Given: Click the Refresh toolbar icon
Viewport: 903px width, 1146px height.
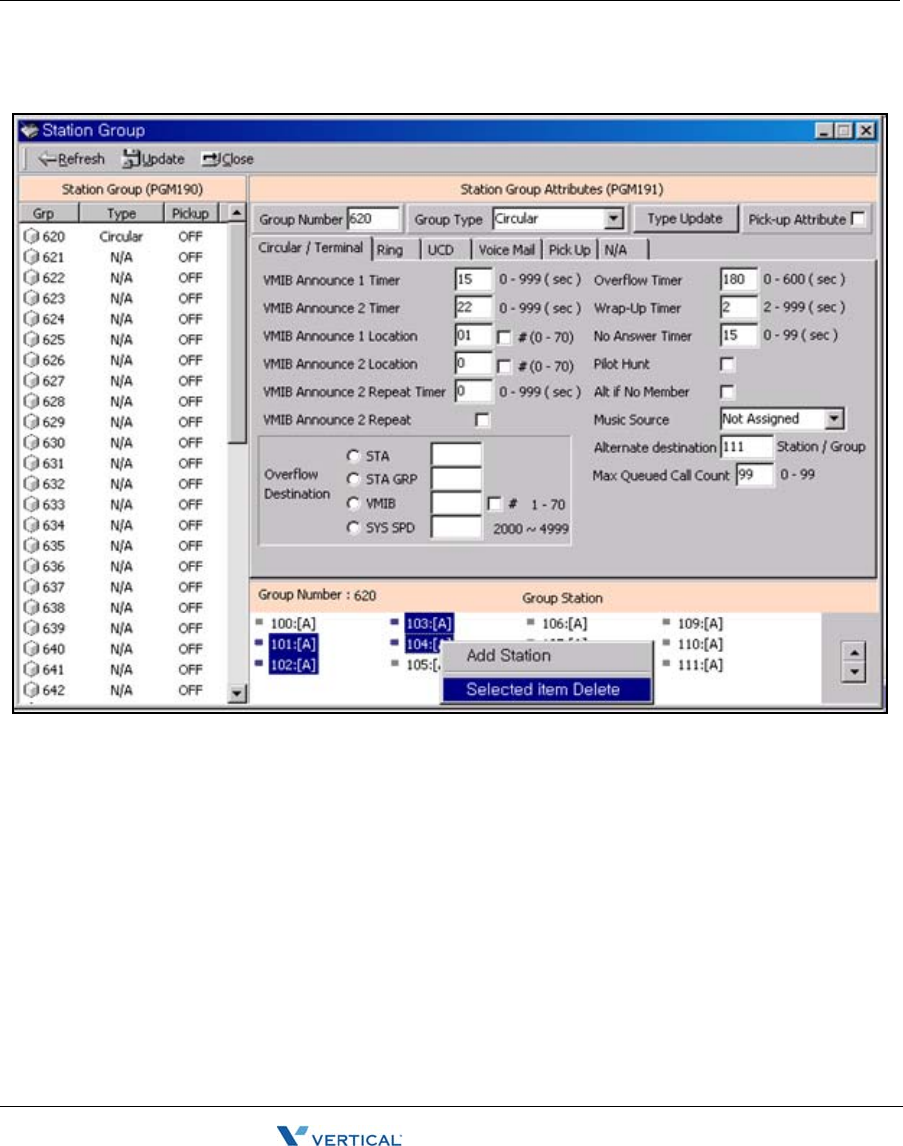Looking at the screenshot, I should [47, 159].
